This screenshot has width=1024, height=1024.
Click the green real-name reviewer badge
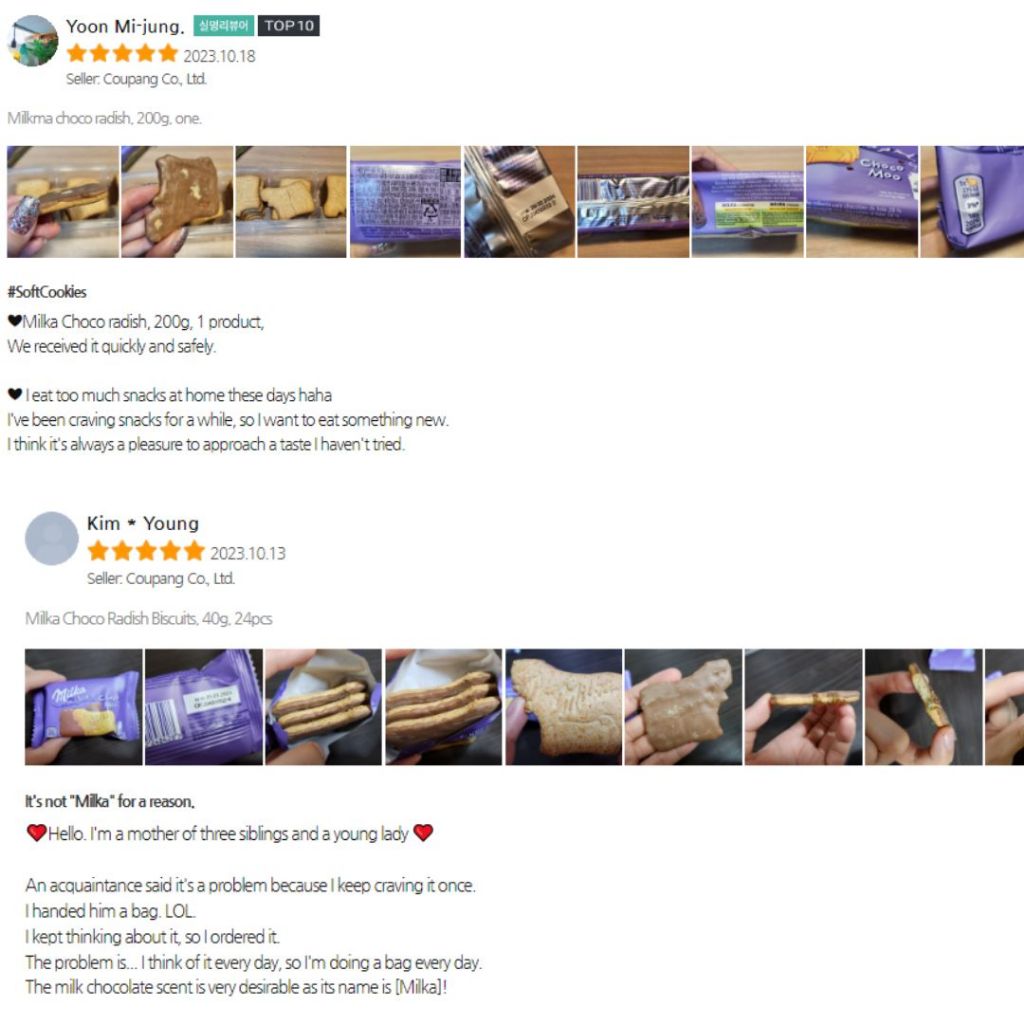tap(223, 25)
